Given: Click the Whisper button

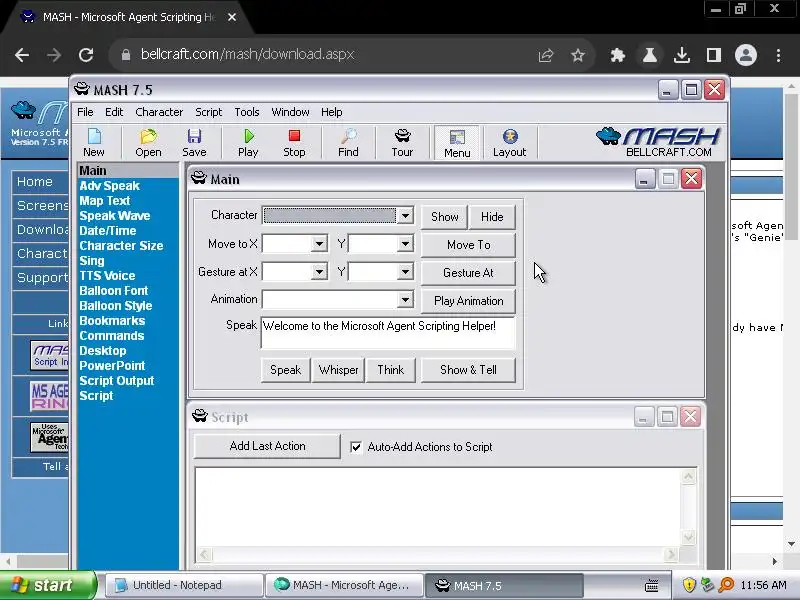Looking at the screenshot, I should (338, 370).
